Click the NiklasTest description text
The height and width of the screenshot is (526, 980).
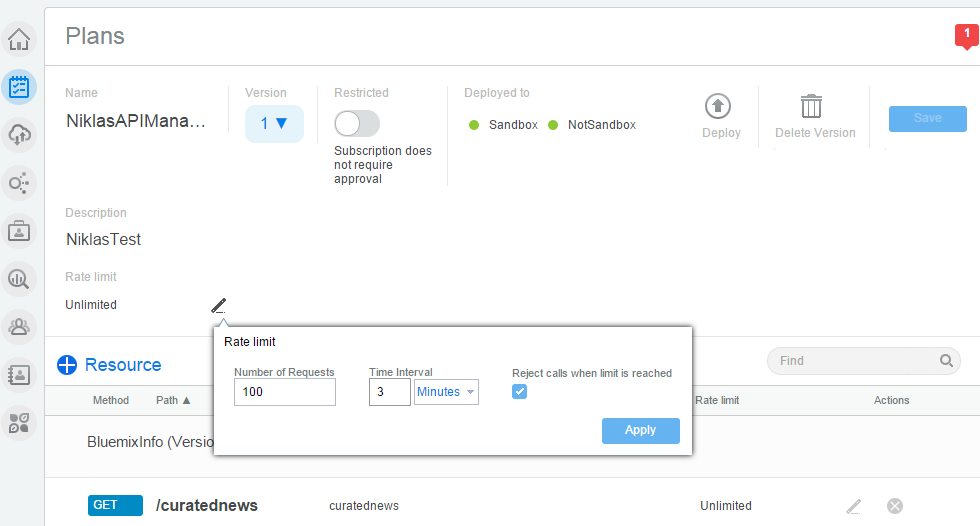[x=104, y=239]
